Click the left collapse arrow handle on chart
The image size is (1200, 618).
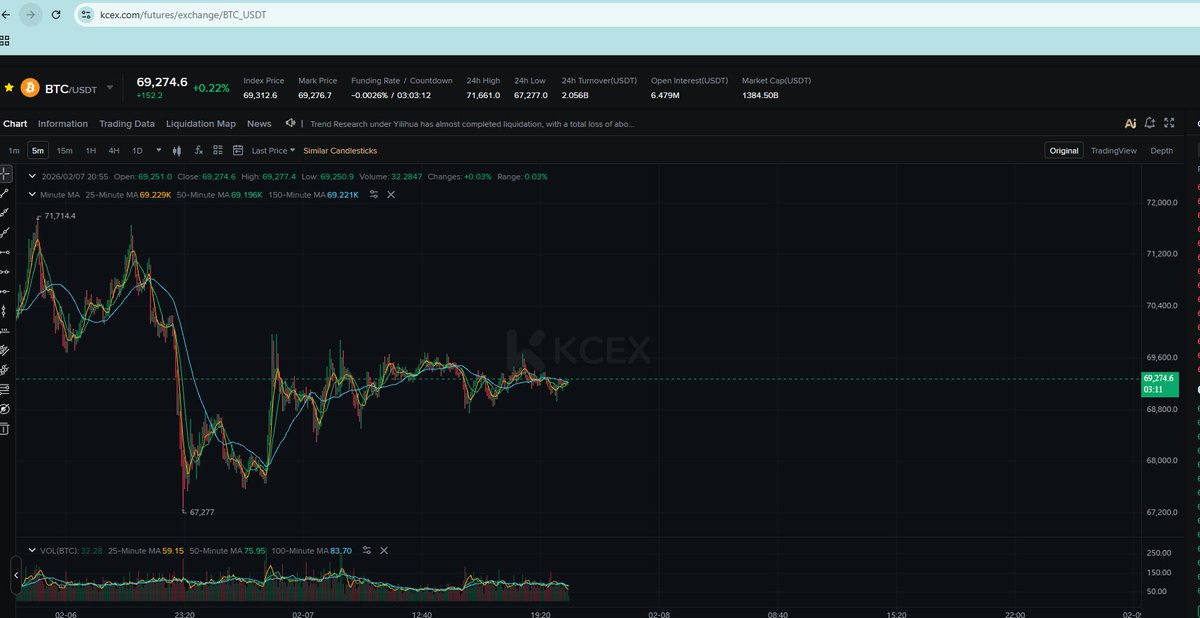[x=16, y=575]
